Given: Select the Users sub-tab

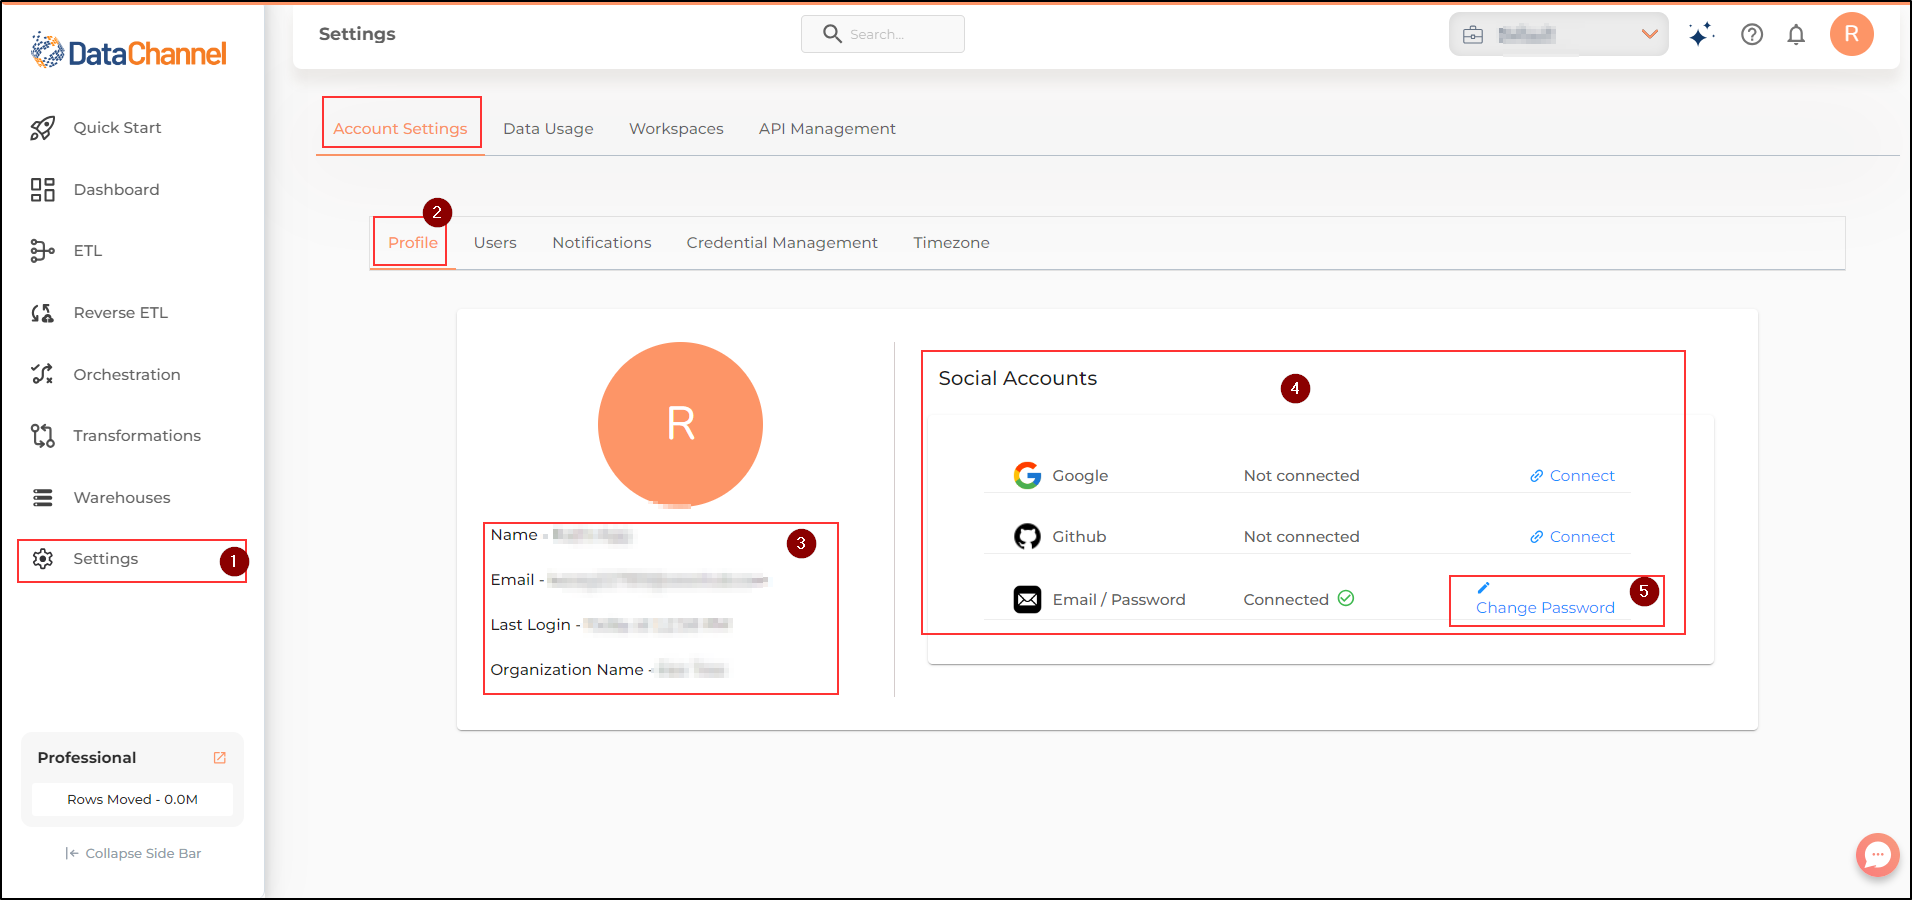Looking at the screenshot, I should coord(495,242).
